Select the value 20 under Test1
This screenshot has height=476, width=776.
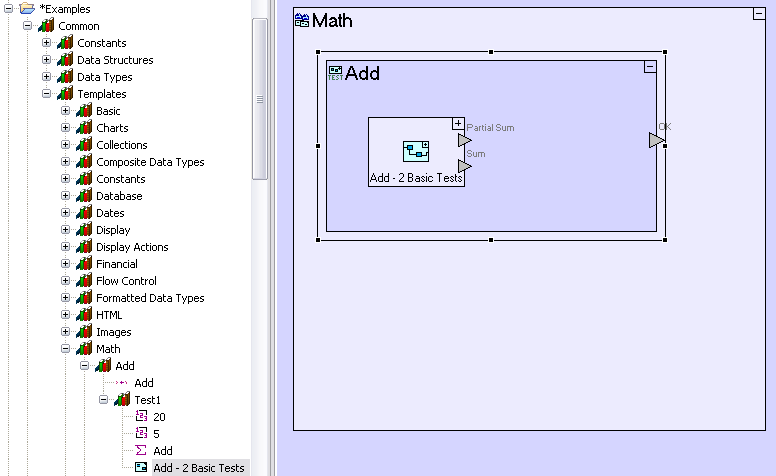coord(159,417)
